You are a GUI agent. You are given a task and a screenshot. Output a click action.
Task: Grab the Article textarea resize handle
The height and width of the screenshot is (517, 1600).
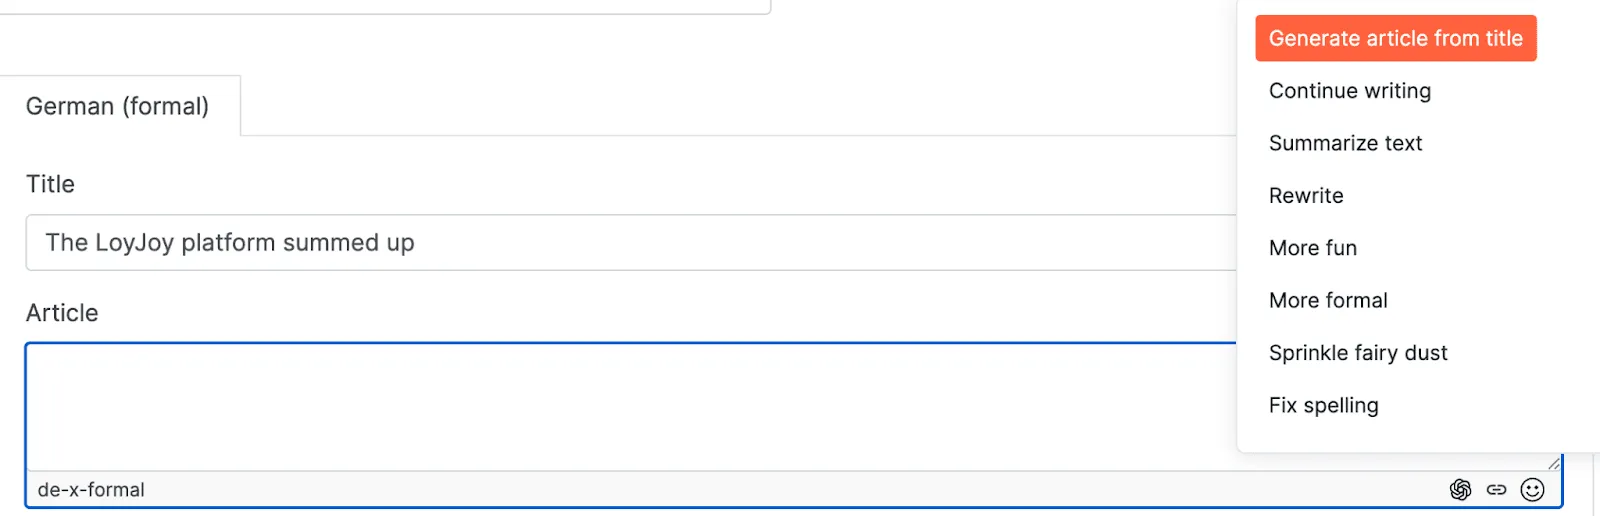(1553, 463)
